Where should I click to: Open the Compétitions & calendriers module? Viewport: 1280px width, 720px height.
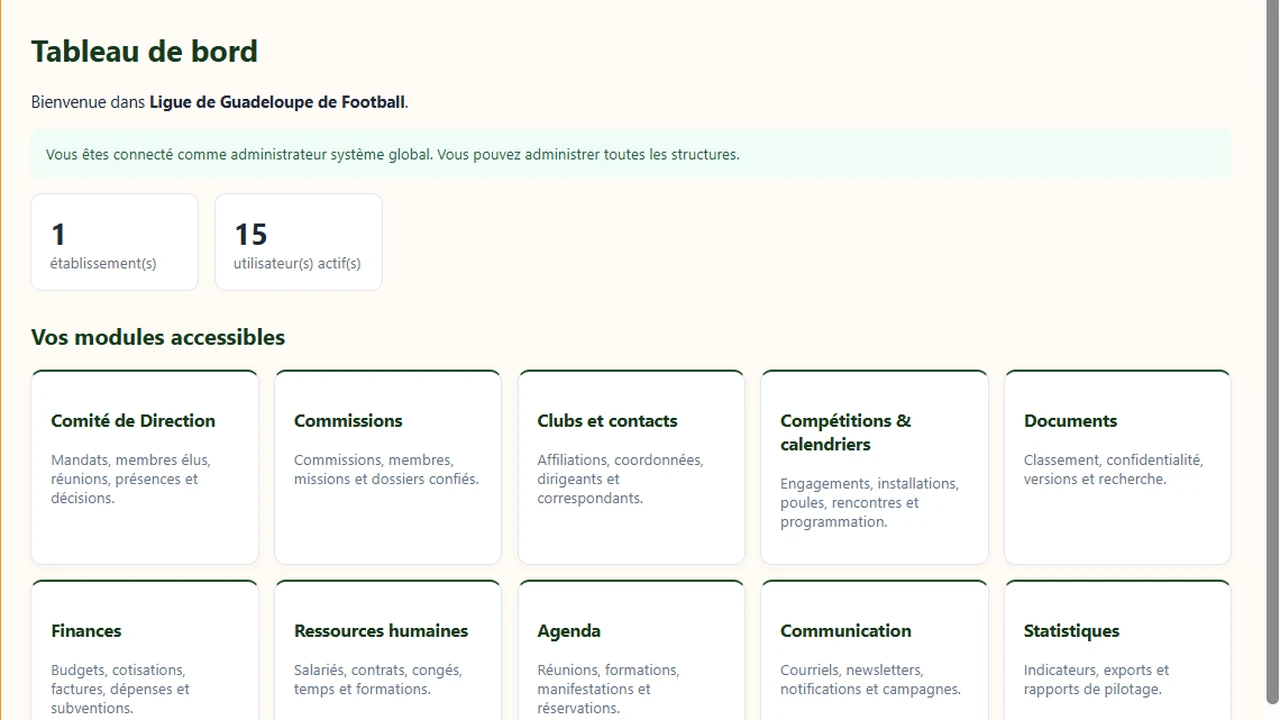click(x=875, y=467)
